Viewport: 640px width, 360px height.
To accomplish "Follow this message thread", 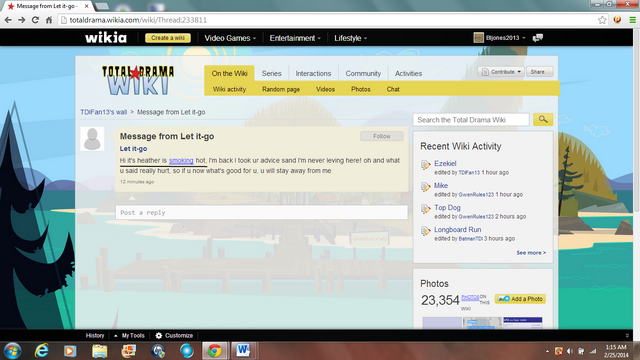I will click(x=382, y=136).
